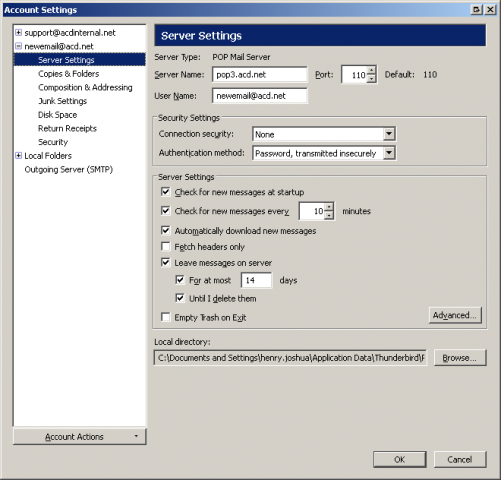501x480 pixels.
Task: Collapse the newemail@acd.net account tree
Action: click(19, 46)
